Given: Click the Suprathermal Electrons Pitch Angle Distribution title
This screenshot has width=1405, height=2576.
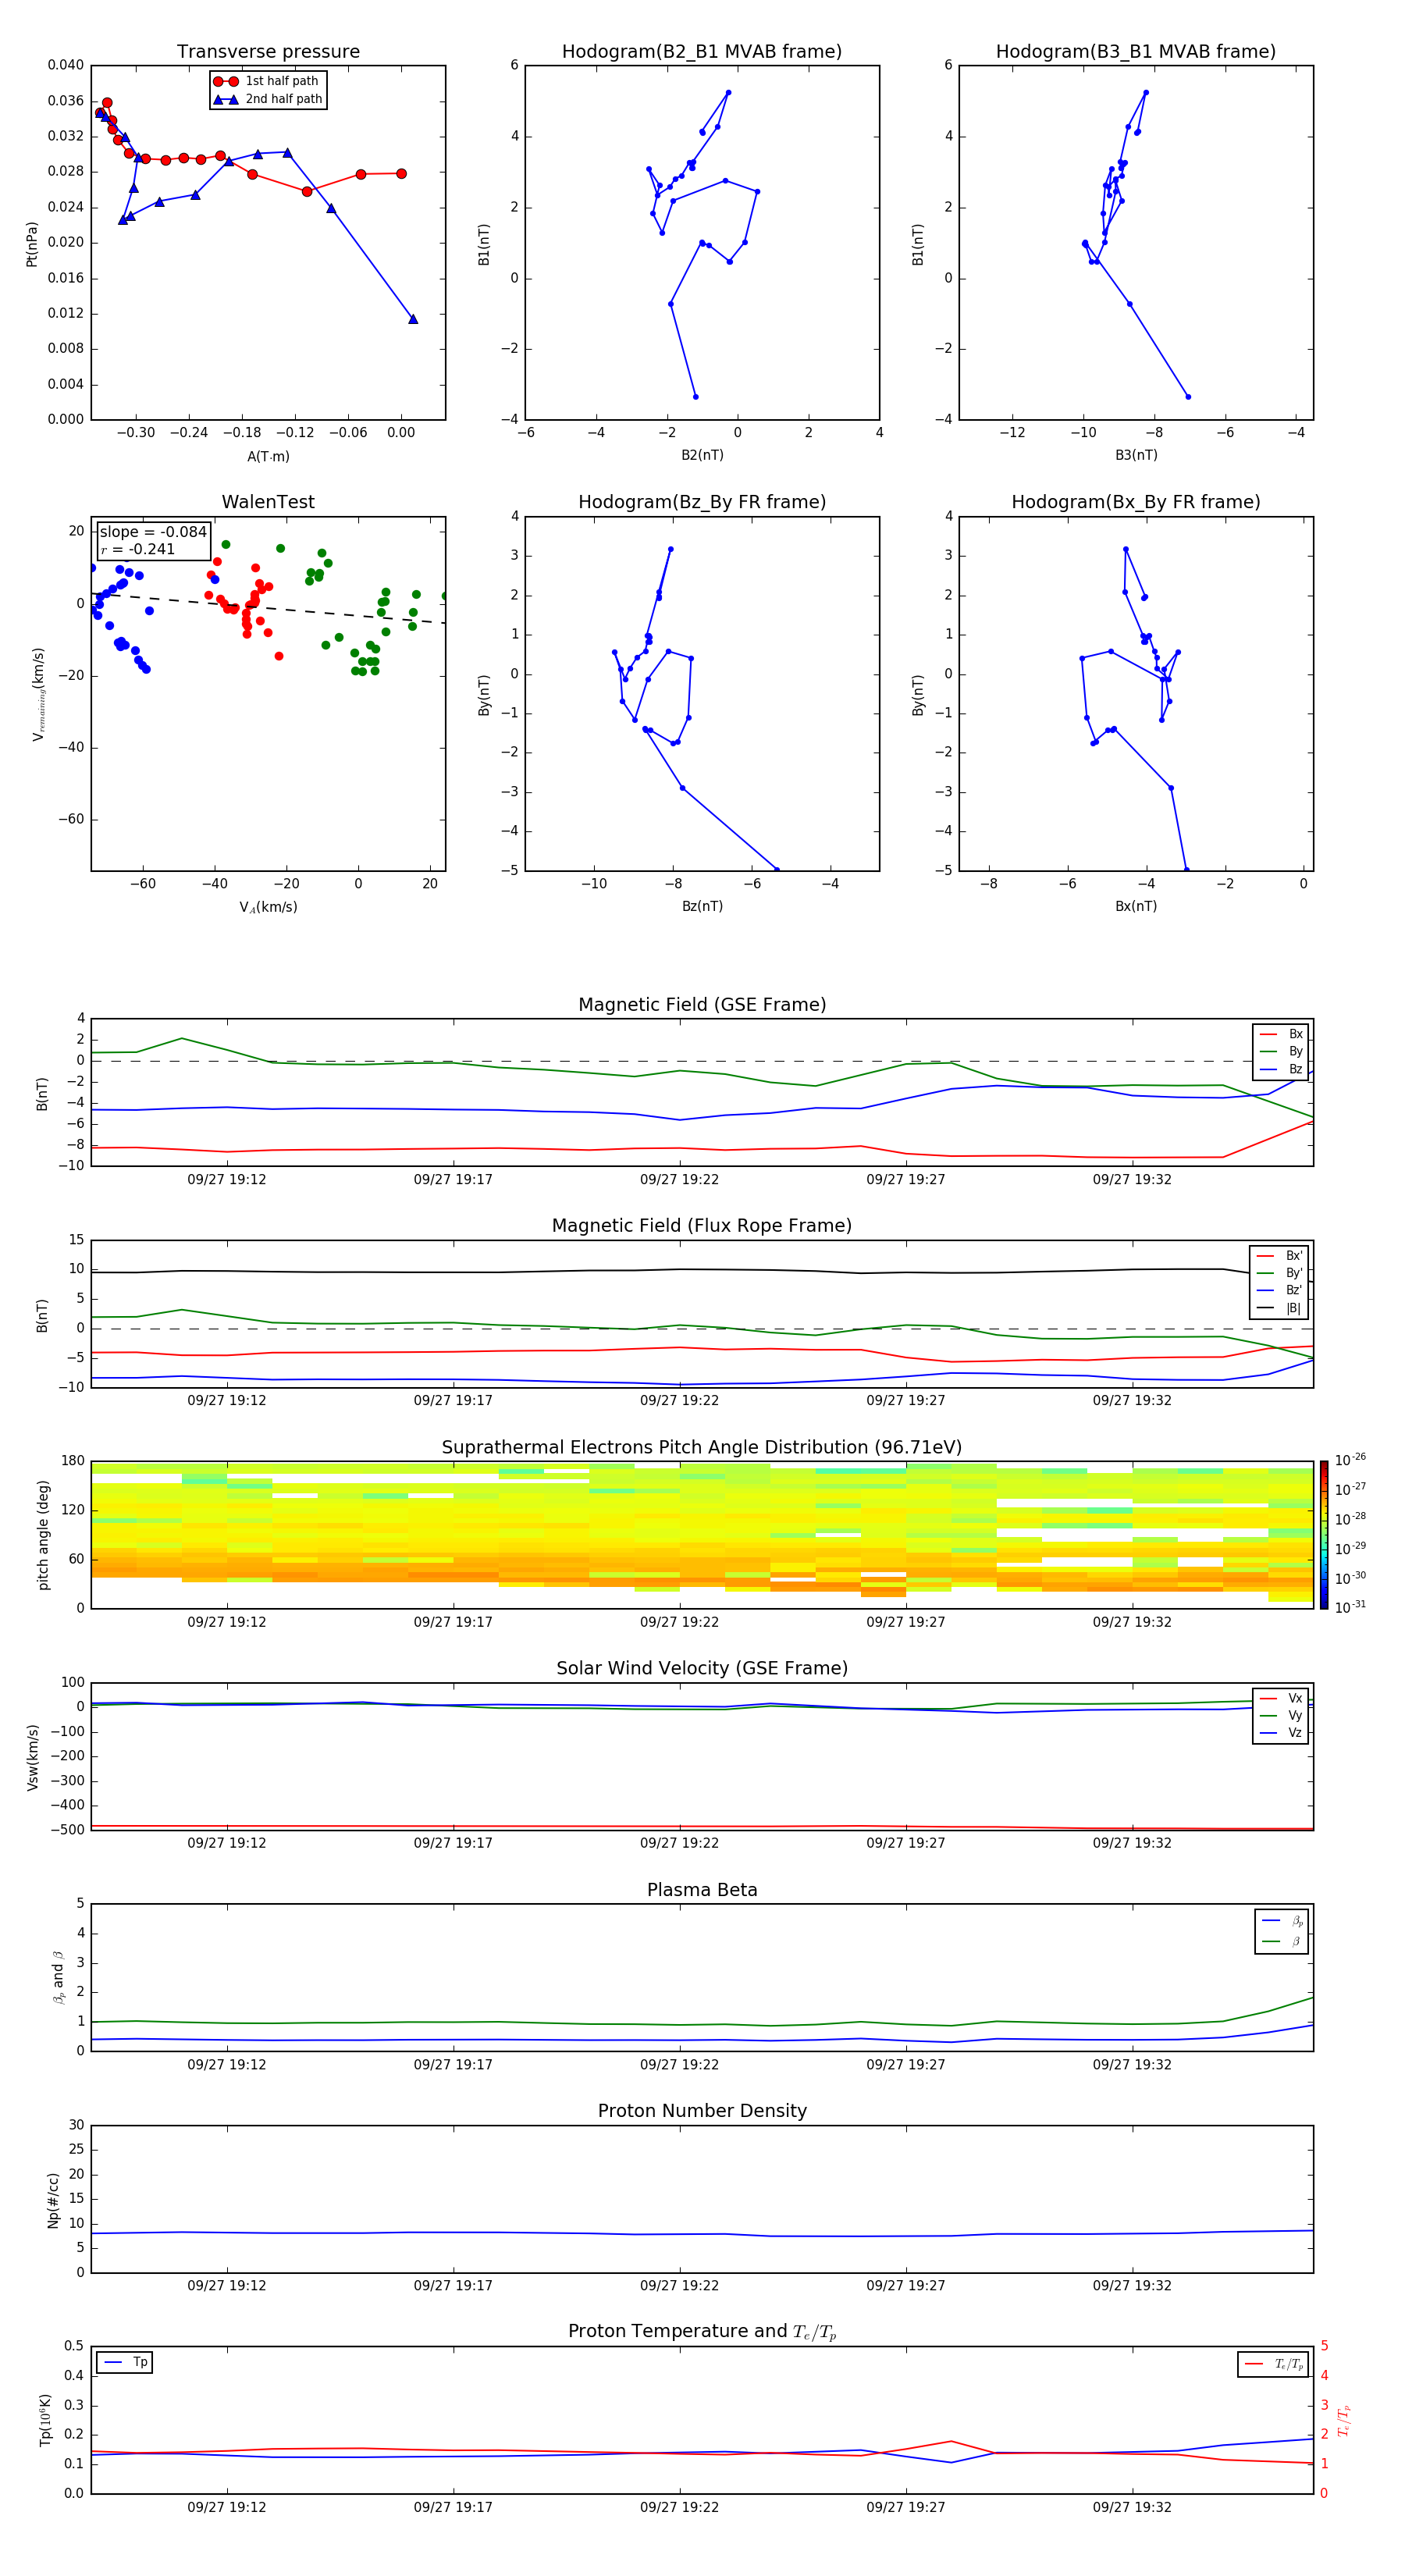Looking at the screenshot, I should (702, 1448).
